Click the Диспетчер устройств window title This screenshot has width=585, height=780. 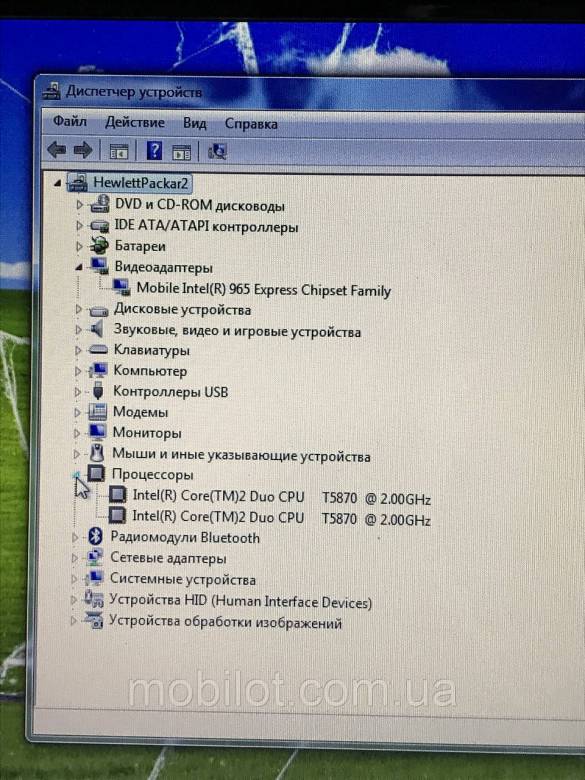tap(134, 92)
